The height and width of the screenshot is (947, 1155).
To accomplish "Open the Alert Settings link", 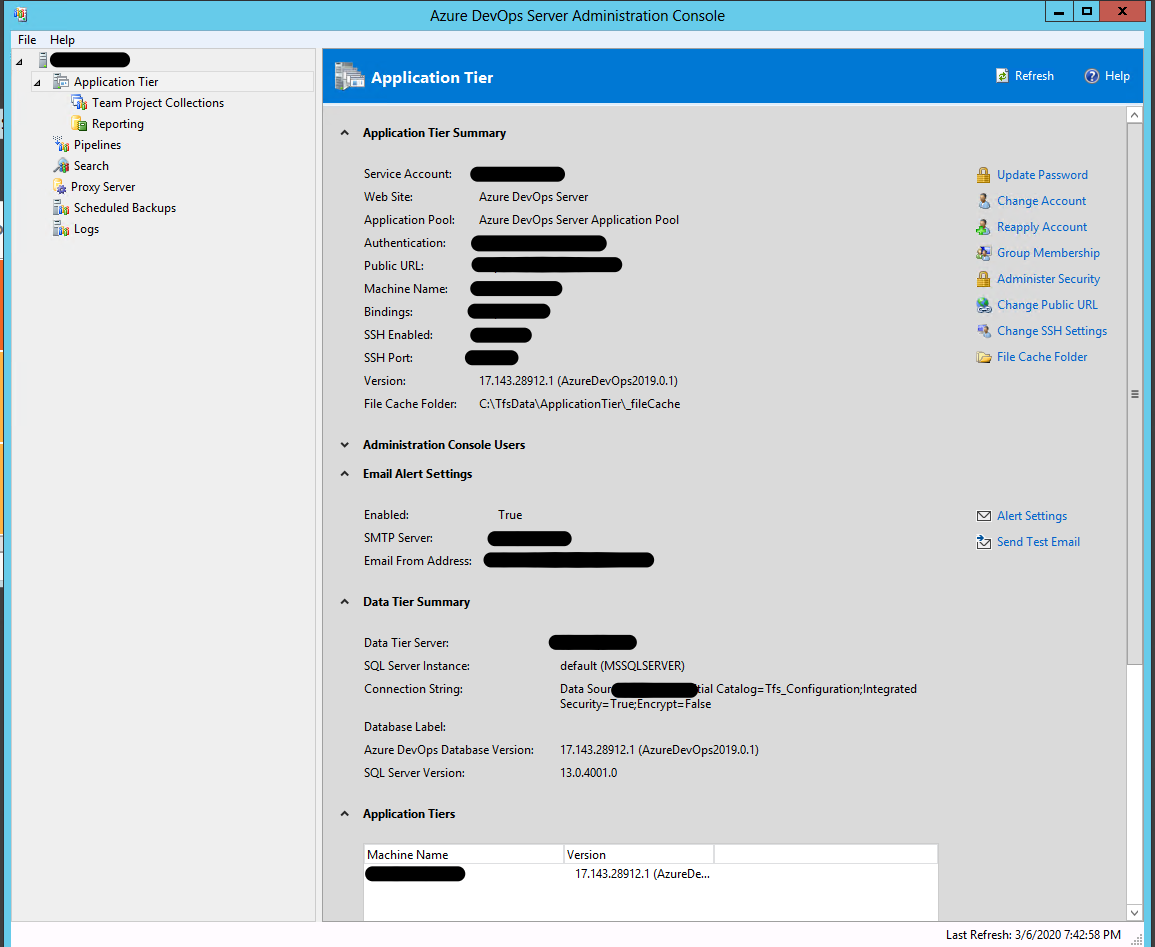I will [1031, 516].
